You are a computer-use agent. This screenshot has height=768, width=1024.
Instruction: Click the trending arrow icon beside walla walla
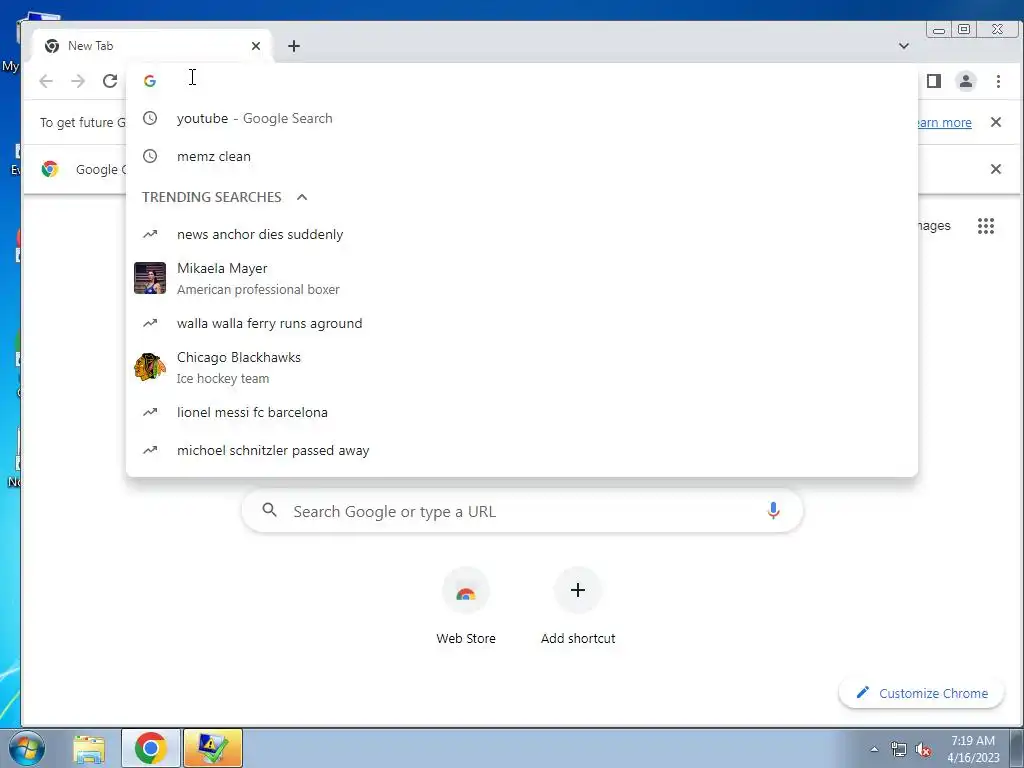[150, 323]
